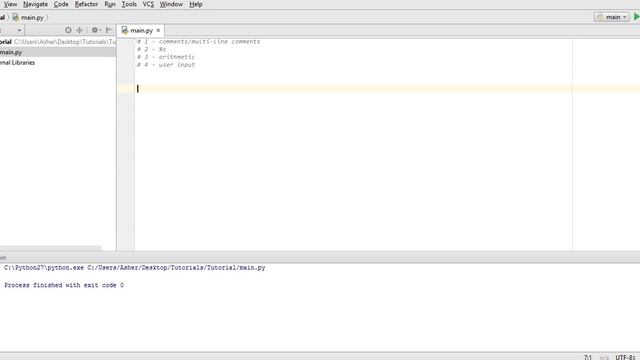The image size is (640, 360).
Task: Open the main run configuration dropdown
Action: click(611, 17)
